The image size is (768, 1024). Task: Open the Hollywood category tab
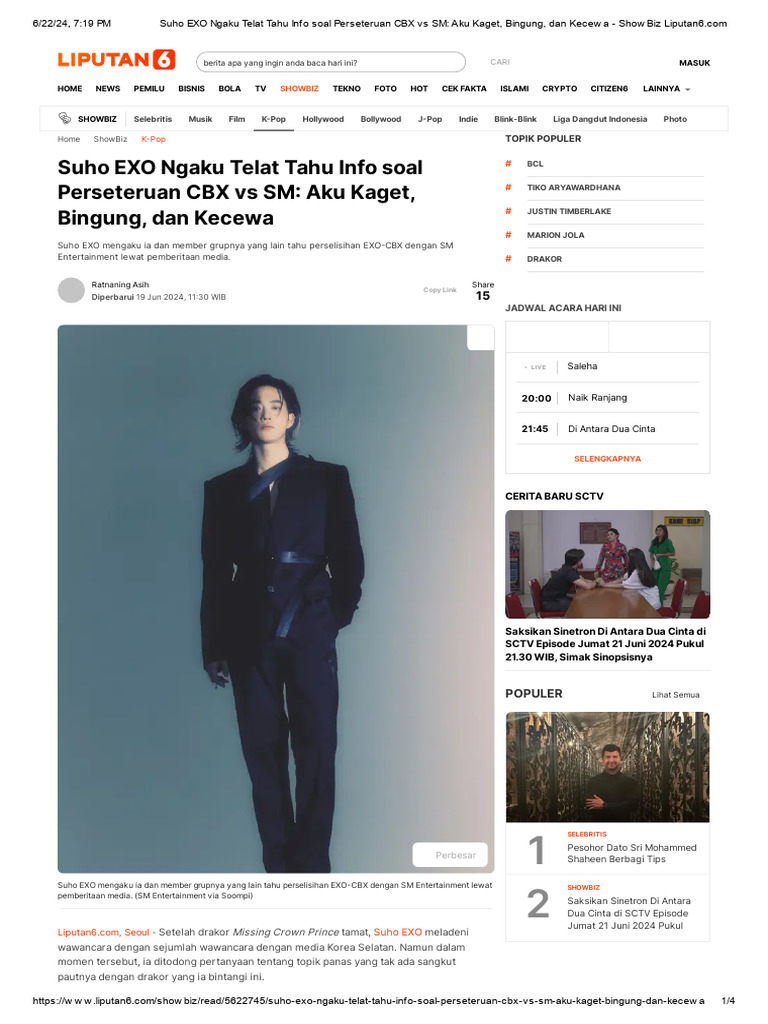pos(323,119)
